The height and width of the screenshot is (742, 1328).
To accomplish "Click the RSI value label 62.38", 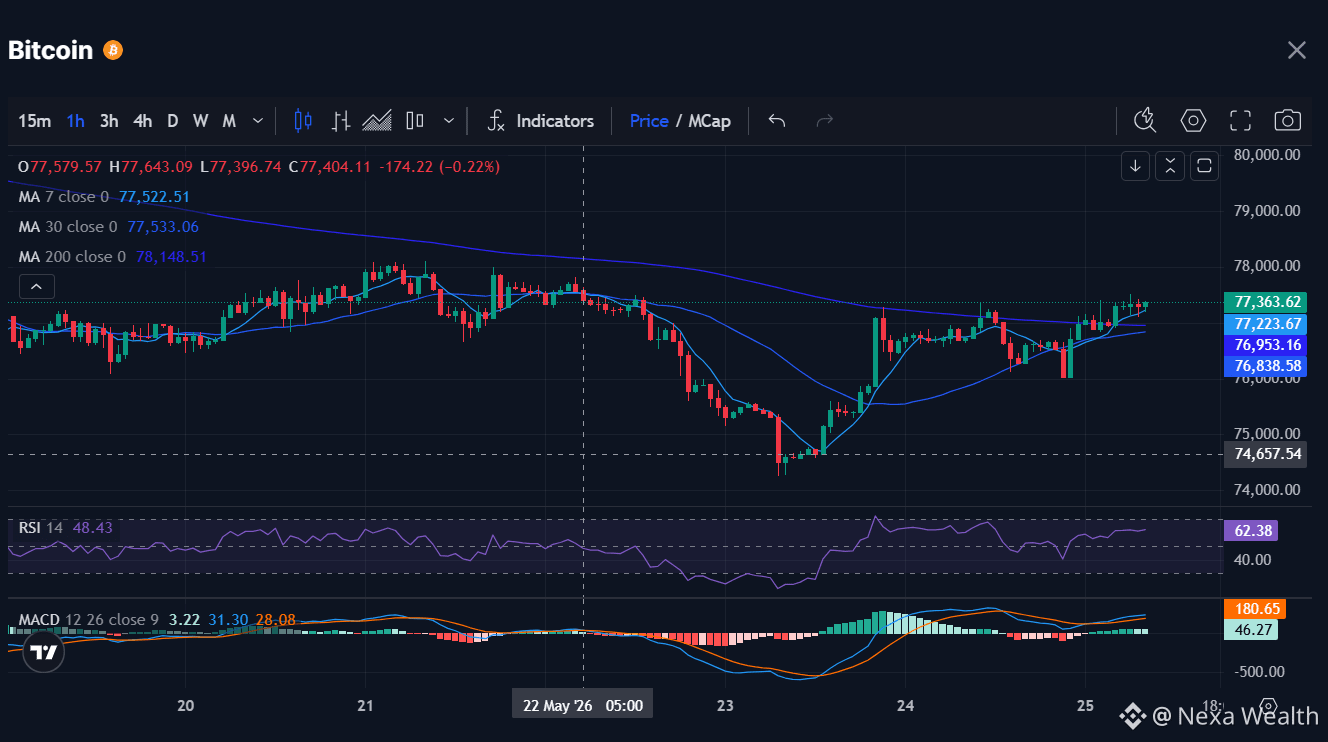I will tap(1251, 531).
